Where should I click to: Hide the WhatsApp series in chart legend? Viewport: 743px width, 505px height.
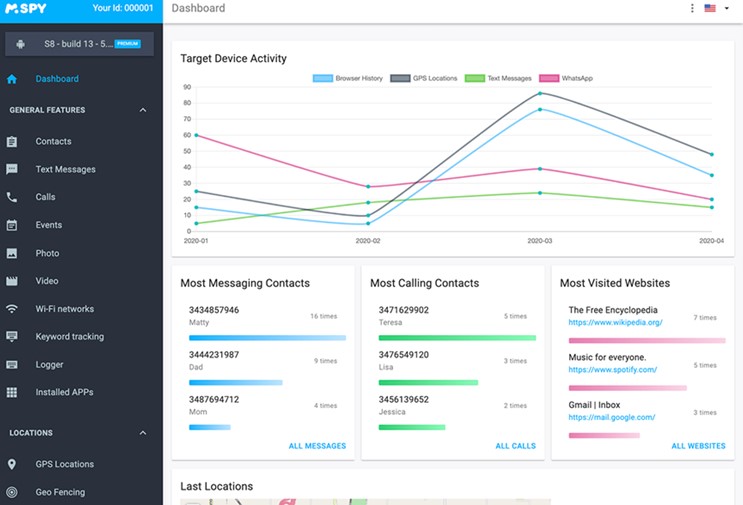click(566, 78)
